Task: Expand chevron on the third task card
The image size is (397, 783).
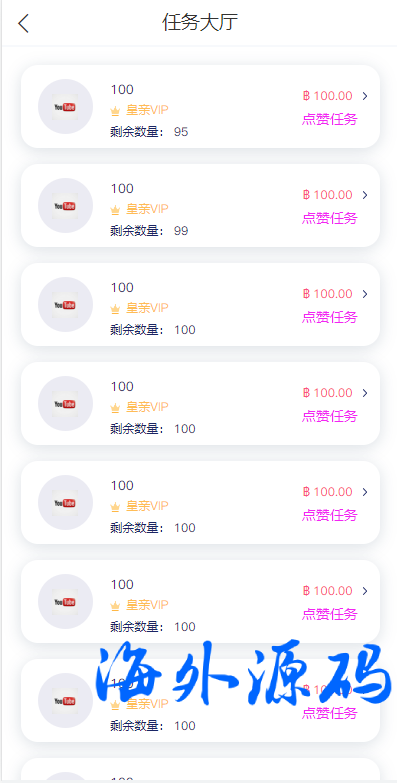Action: click(x=365, y=294)
